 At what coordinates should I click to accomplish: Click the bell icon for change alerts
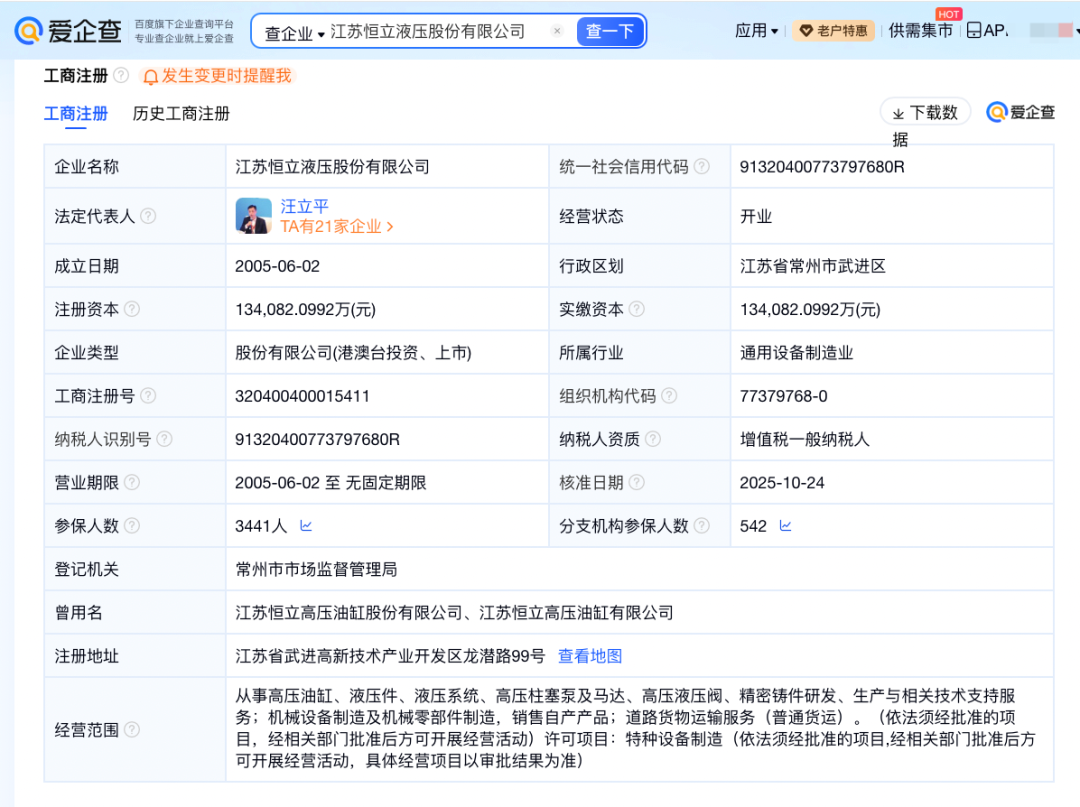coord(151,76)
